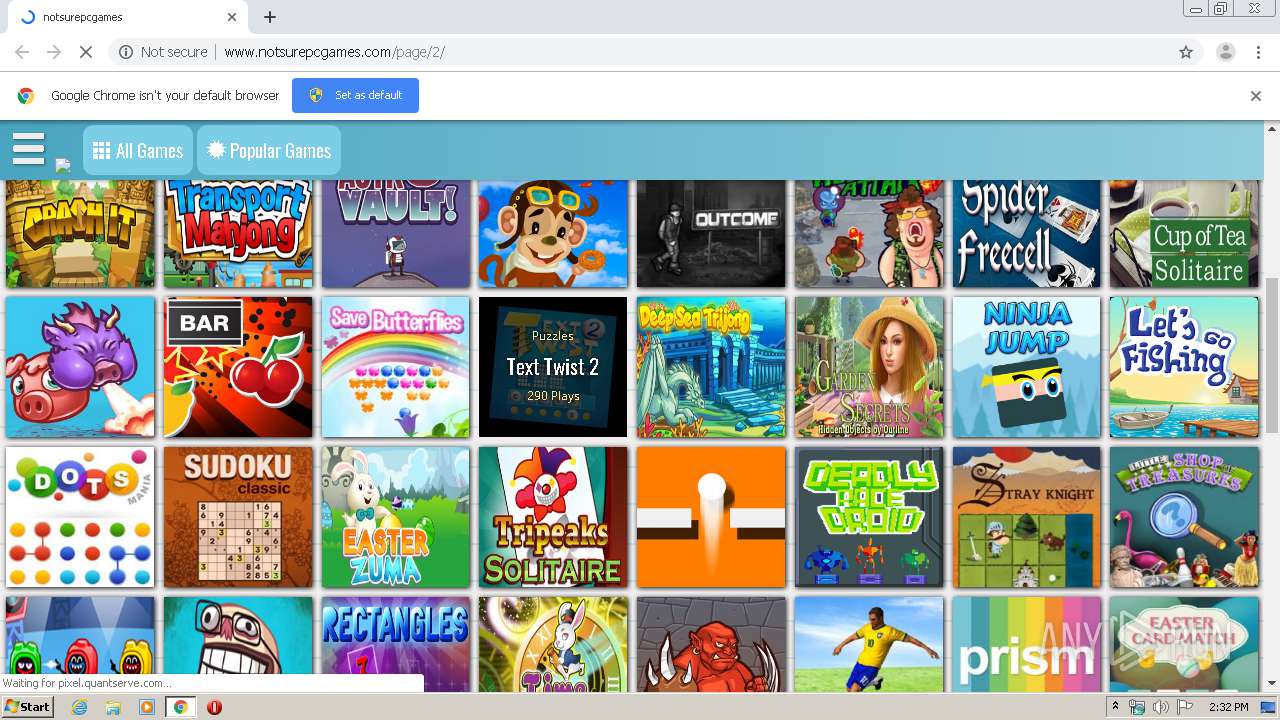The image size is (1280, 720).
Task: Open the monkey pilot game thumbnail
Action: pyautogui.click(x=553, y=233)
